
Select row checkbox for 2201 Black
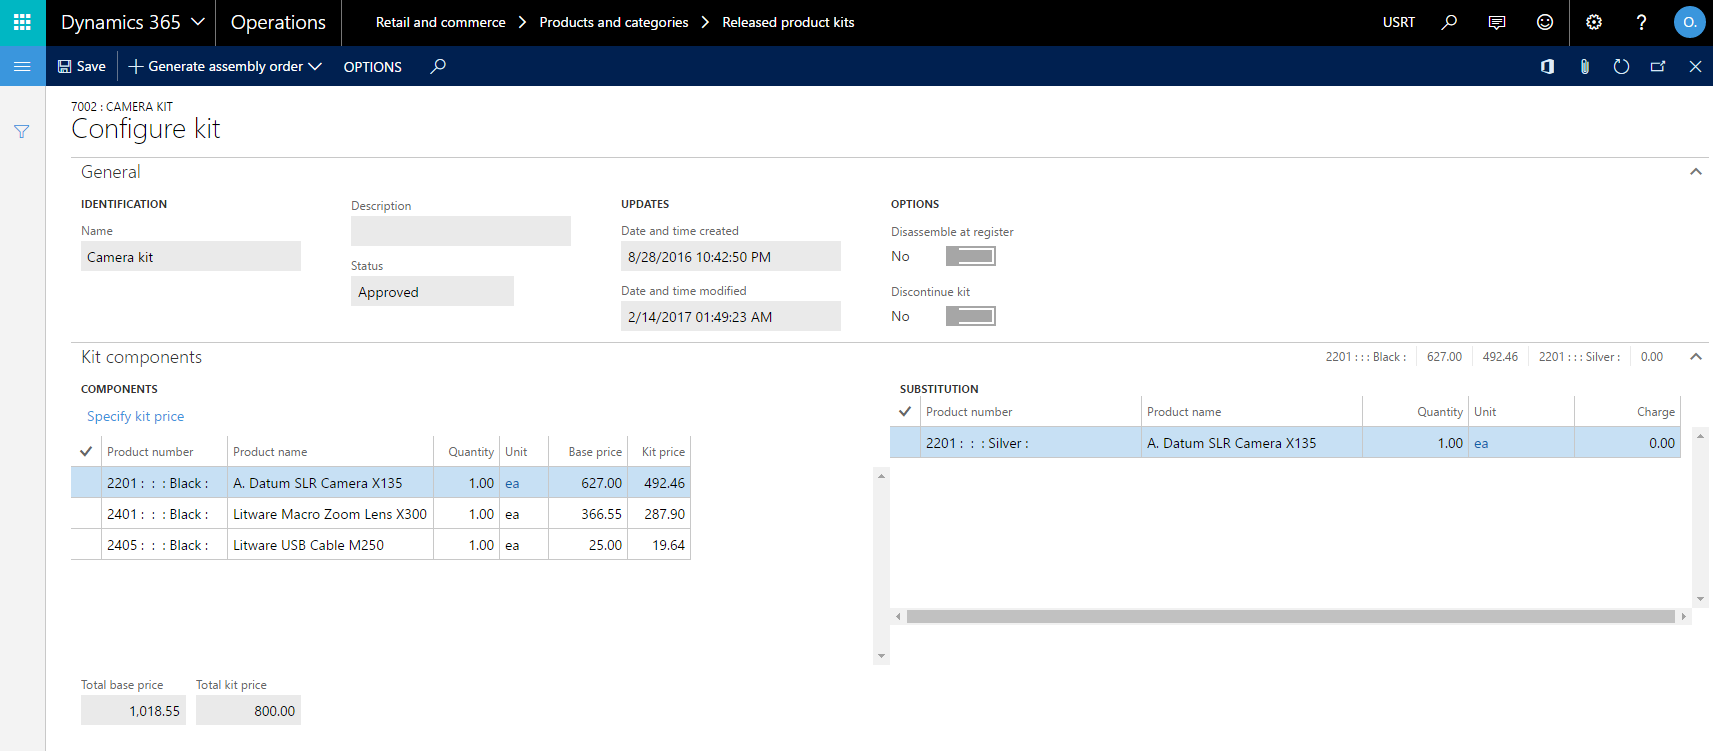pos(86,482)
